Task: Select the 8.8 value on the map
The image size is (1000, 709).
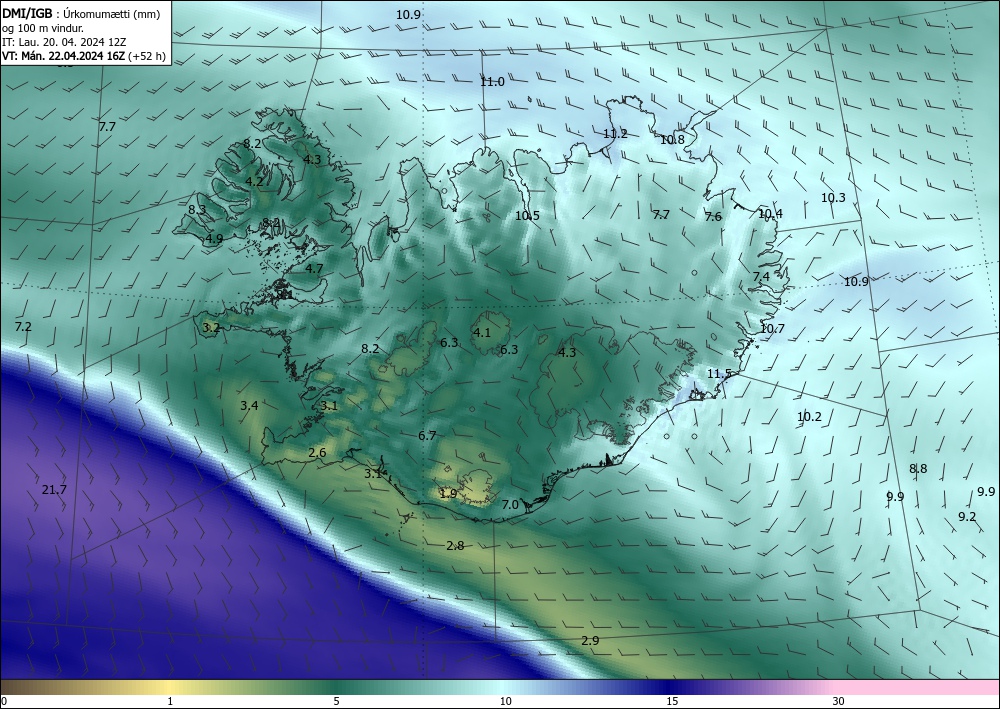Action: coord(918,469)
